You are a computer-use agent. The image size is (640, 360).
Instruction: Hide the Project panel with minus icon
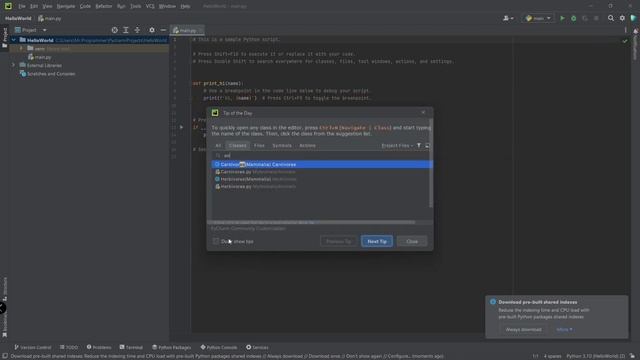[x=163, y=30]
